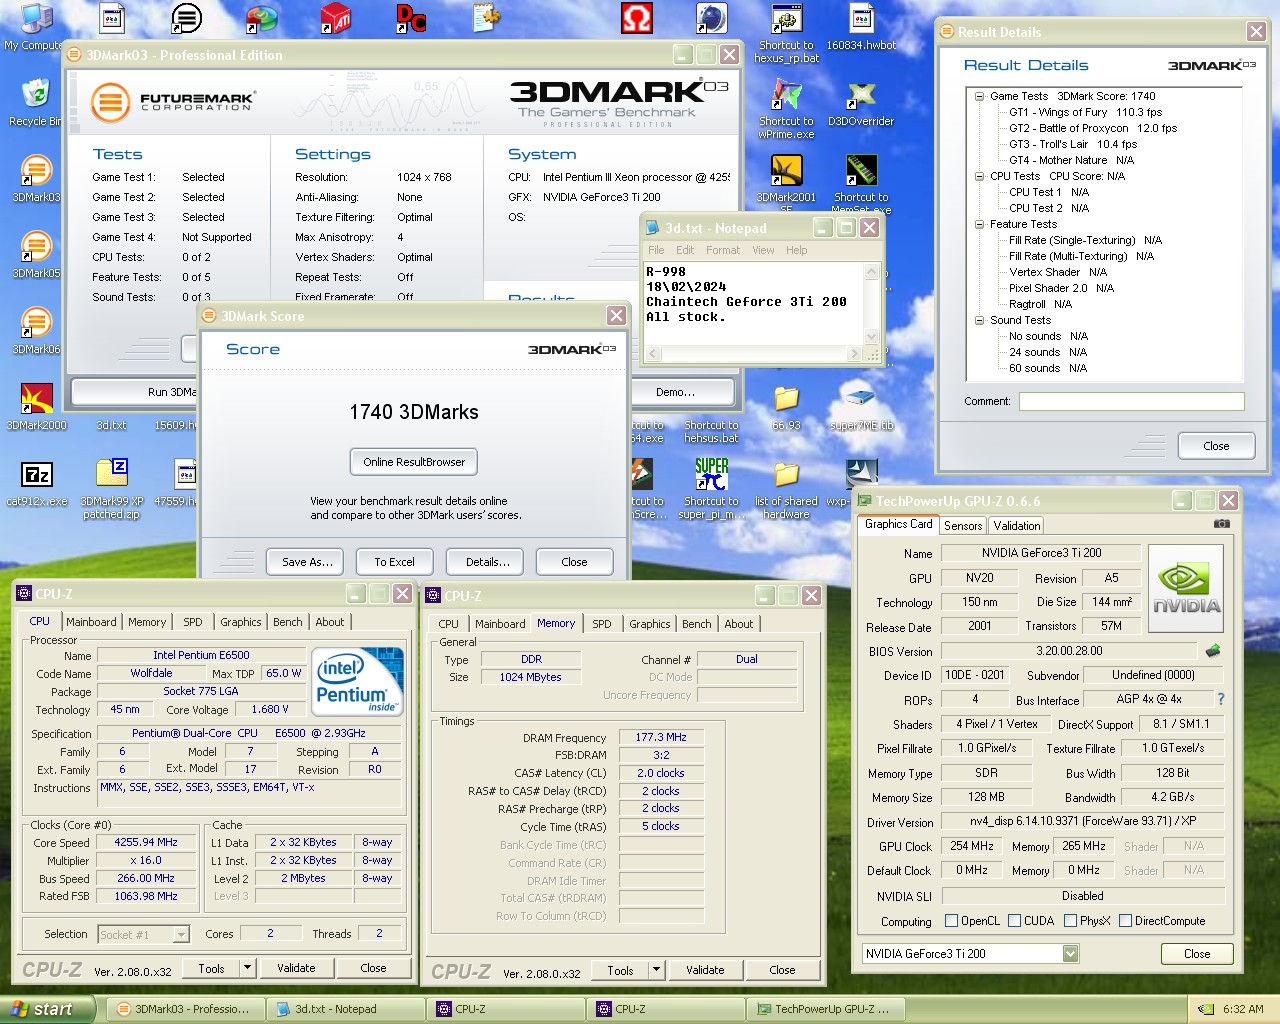Open Shortcut to hexus_rp.bat icon
The image size is (1280, 1024).
pos(786,18)
